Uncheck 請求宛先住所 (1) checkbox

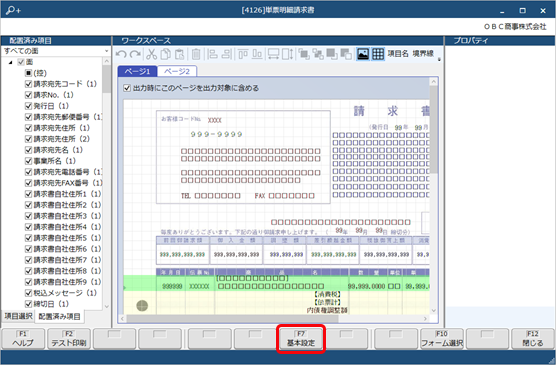(28, 128)
